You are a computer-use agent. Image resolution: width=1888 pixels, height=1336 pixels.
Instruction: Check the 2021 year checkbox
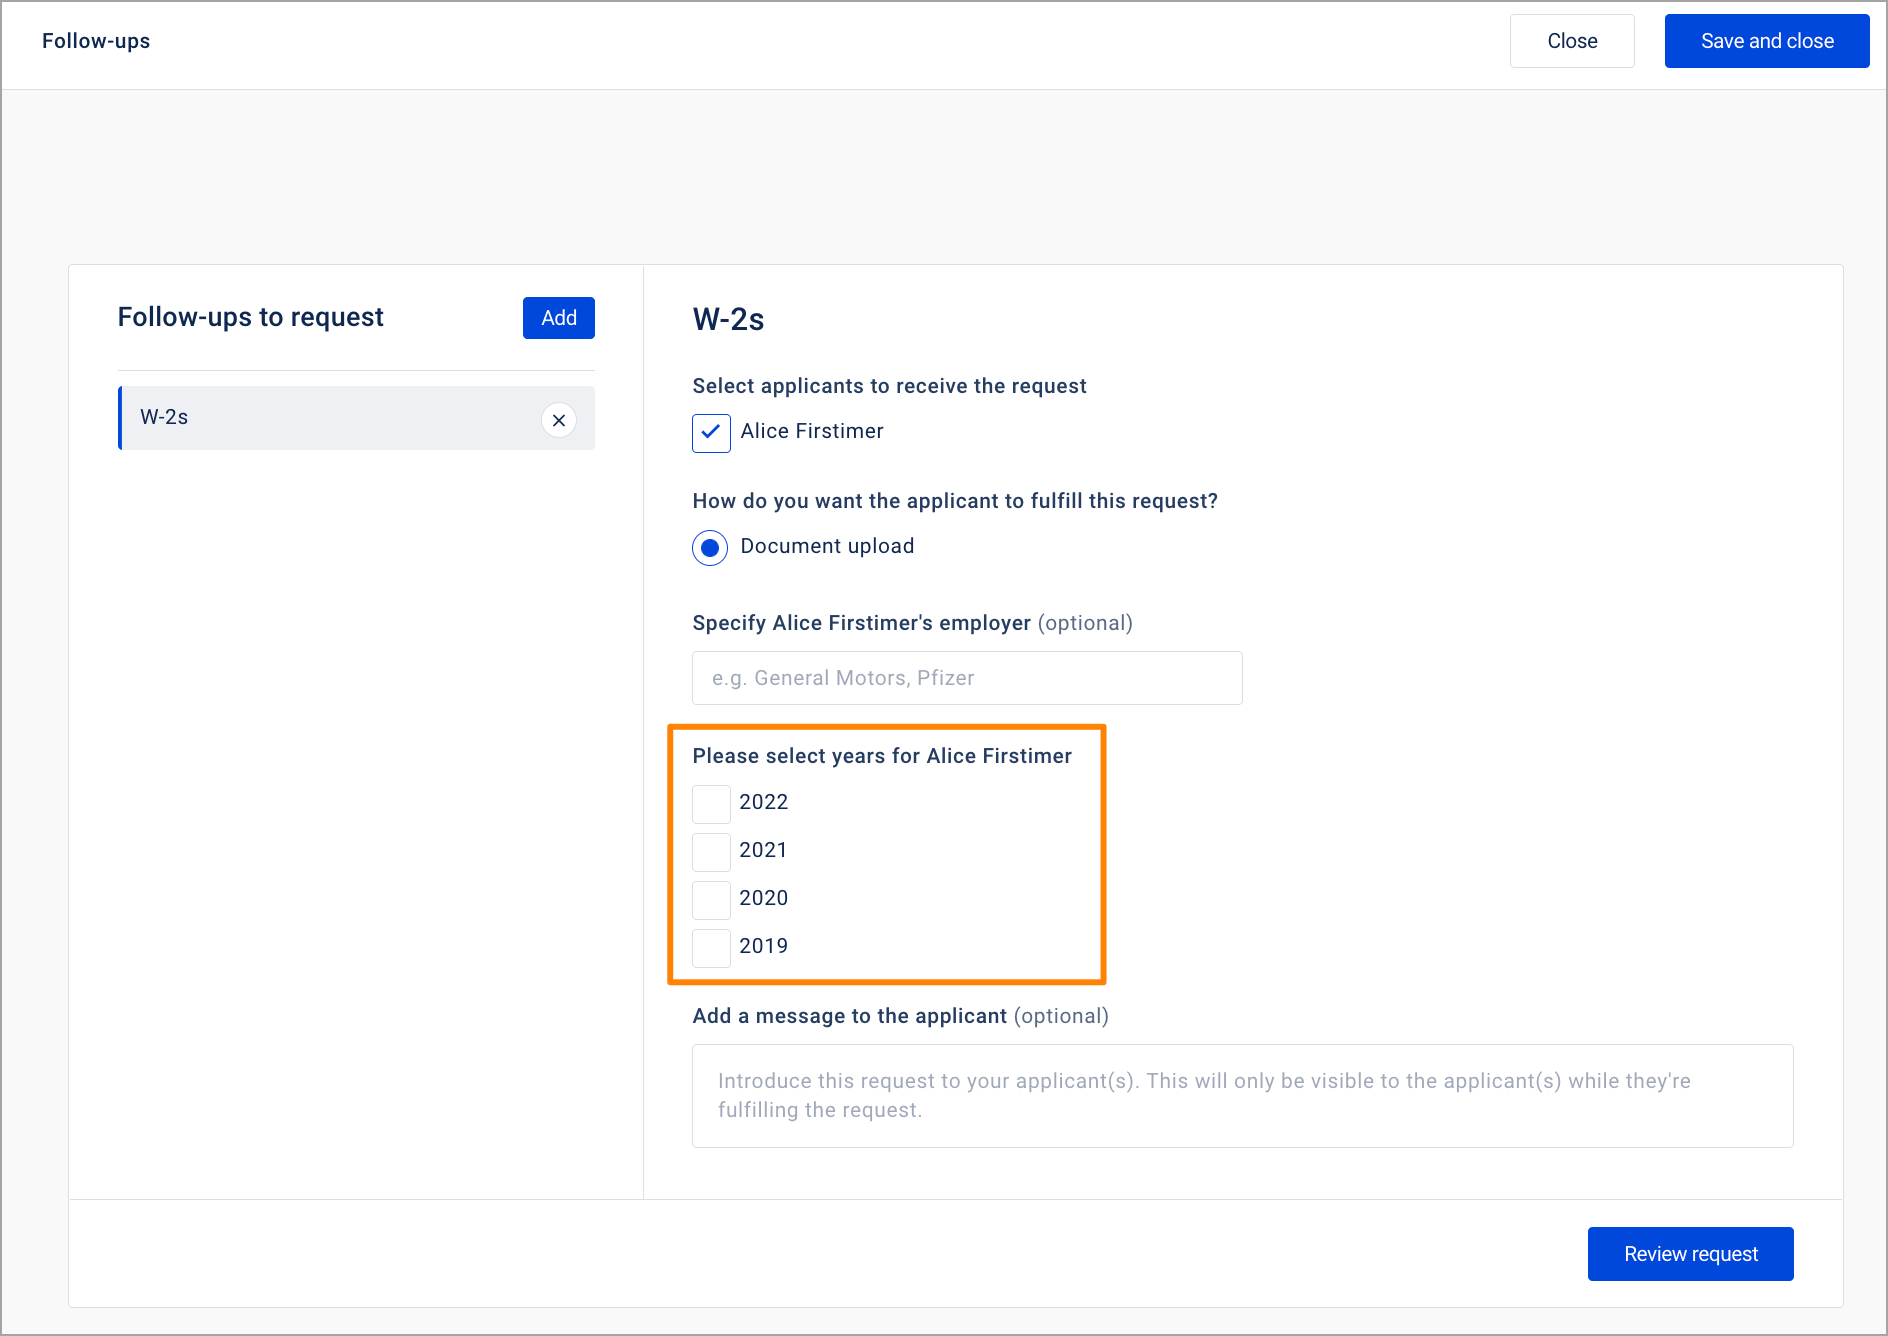click(711, 852)
